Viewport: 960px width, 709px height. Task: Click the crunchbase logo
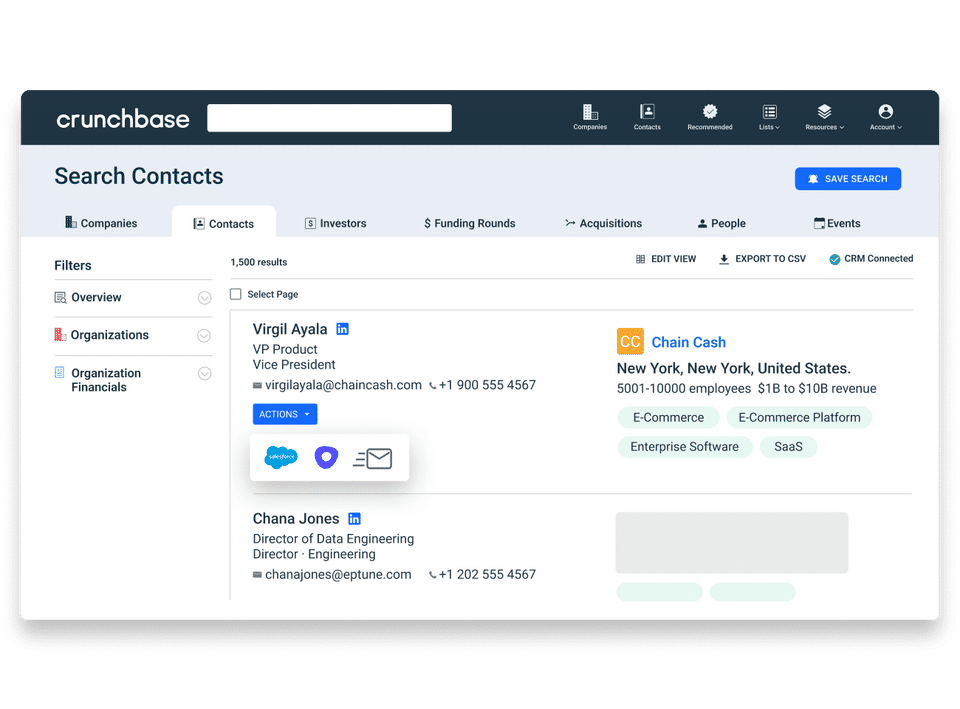[x=122, y=119]
